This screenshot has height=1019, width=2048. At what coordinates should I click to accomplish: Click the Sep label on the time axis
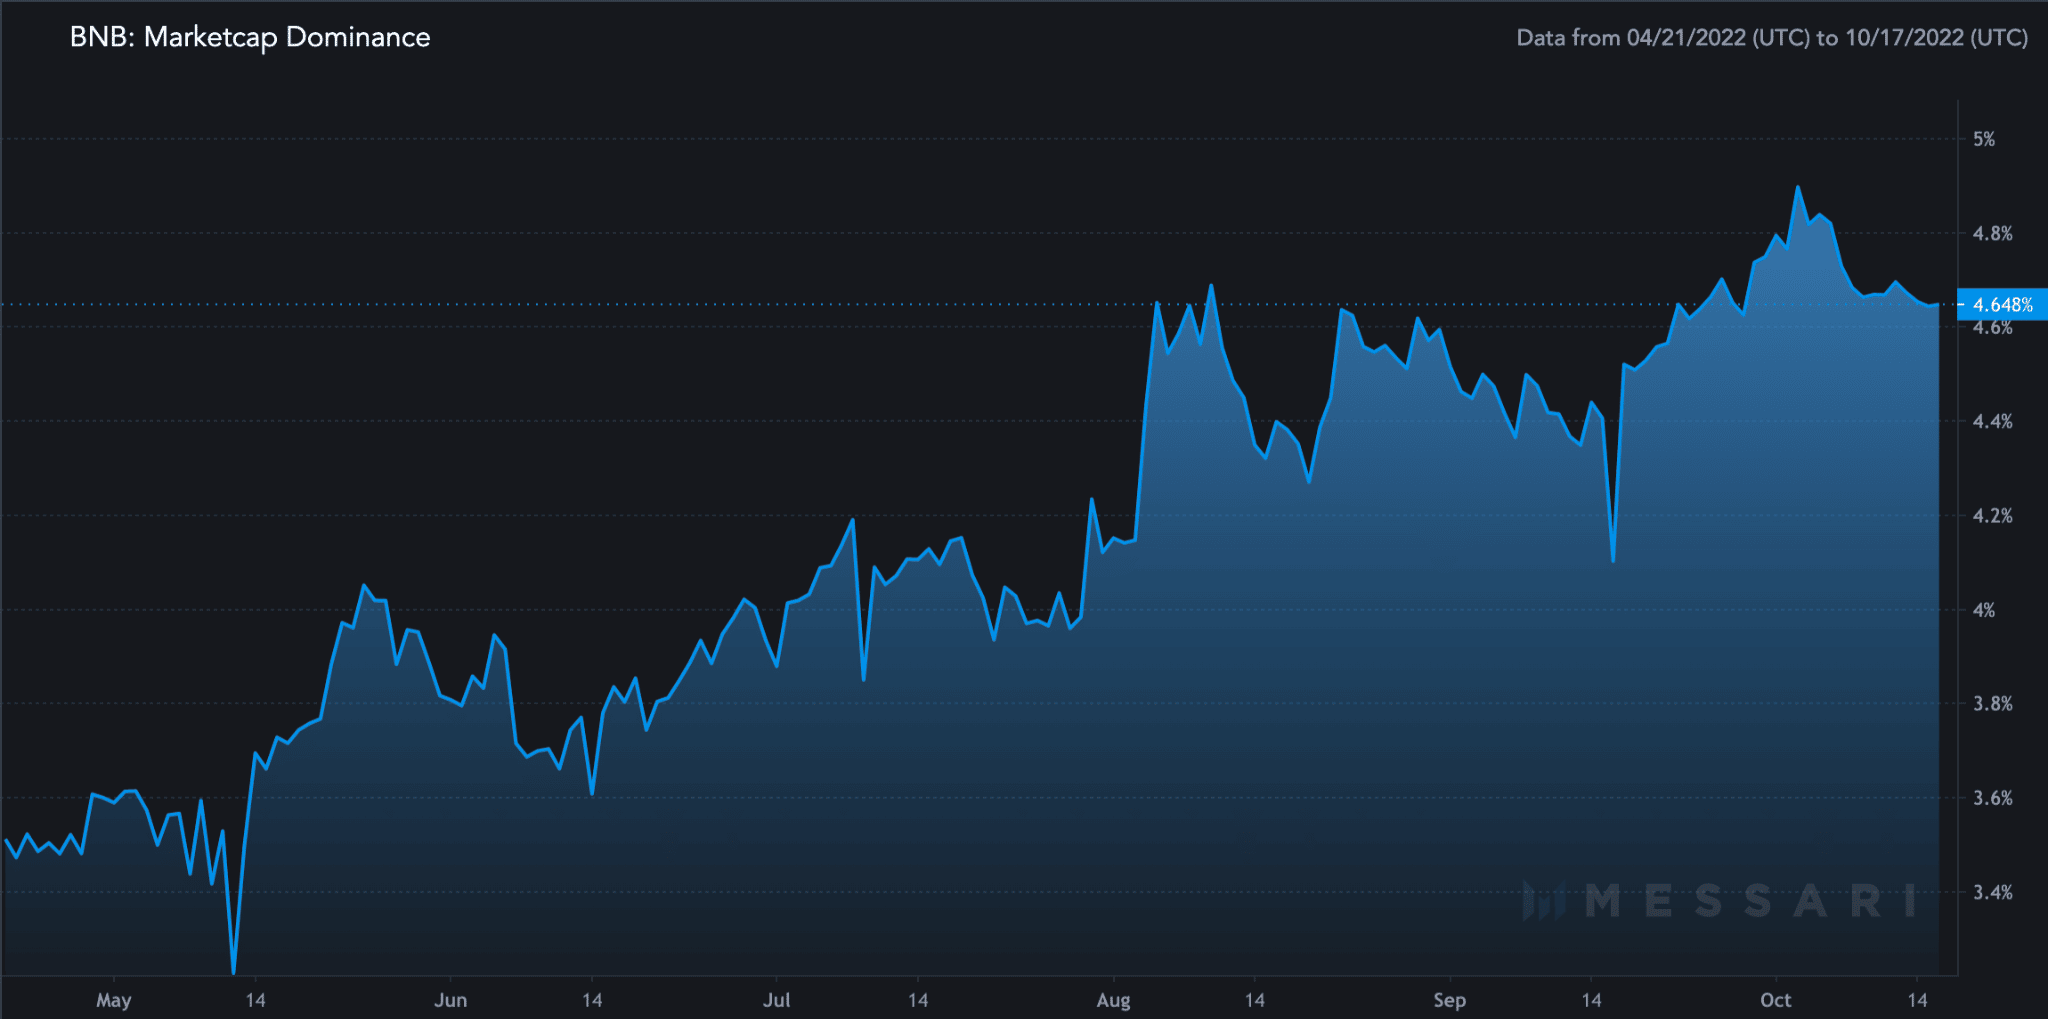[1450, 1000]
